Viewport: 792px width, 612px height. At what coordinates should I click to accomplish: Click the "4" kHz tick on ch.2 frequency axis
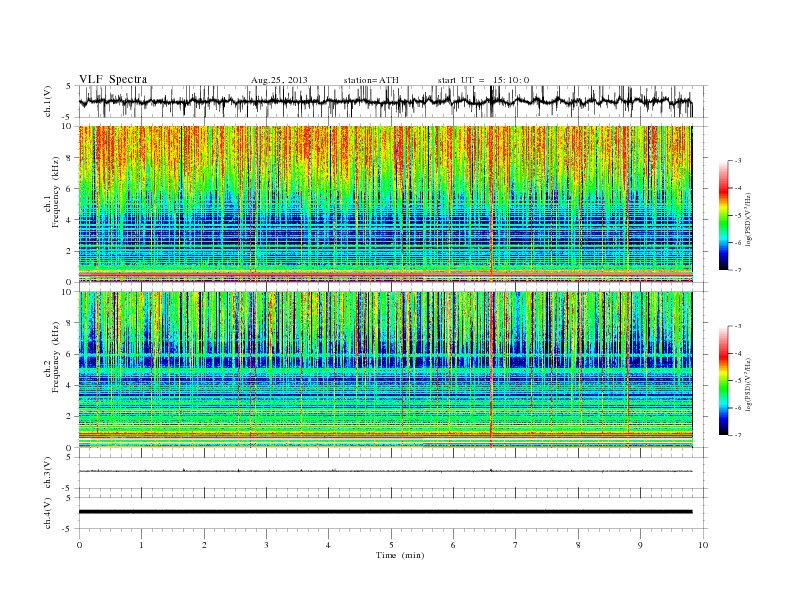coord(69,385)
